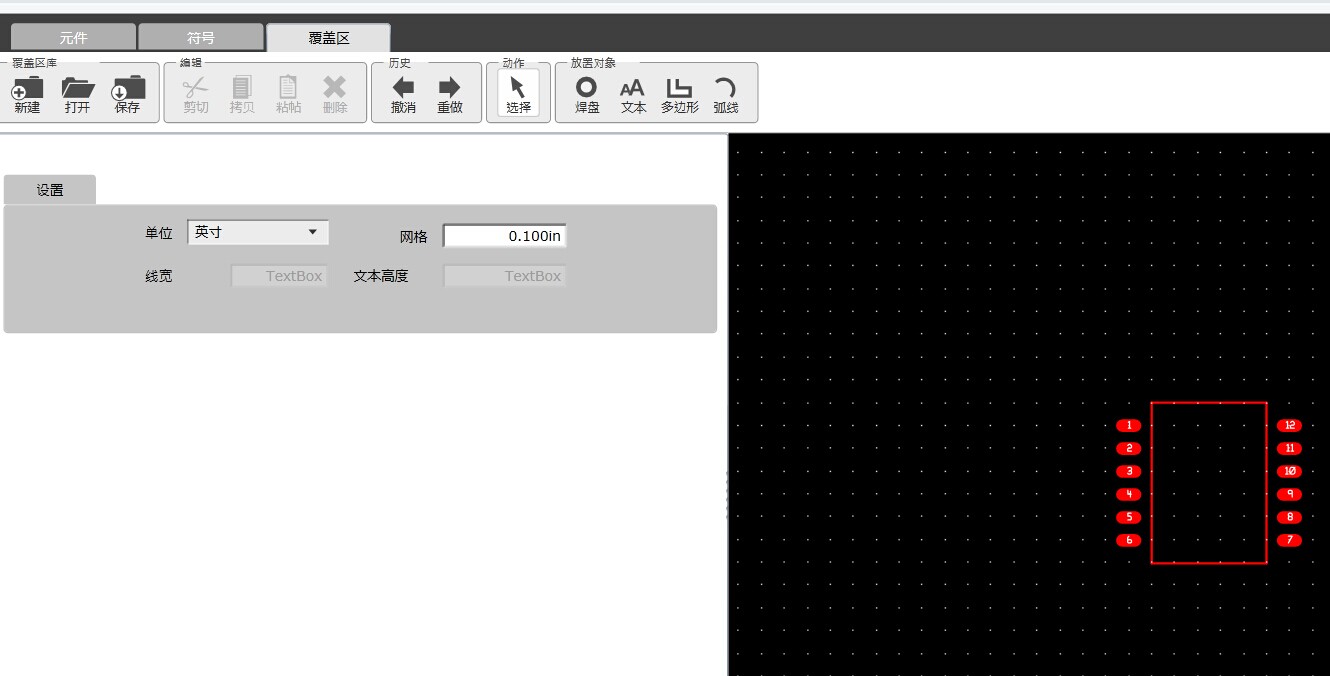The width and height of the screenshot is (1330, 676).
Task: Undo the last action with 撤消
Action: pos(403,95)
